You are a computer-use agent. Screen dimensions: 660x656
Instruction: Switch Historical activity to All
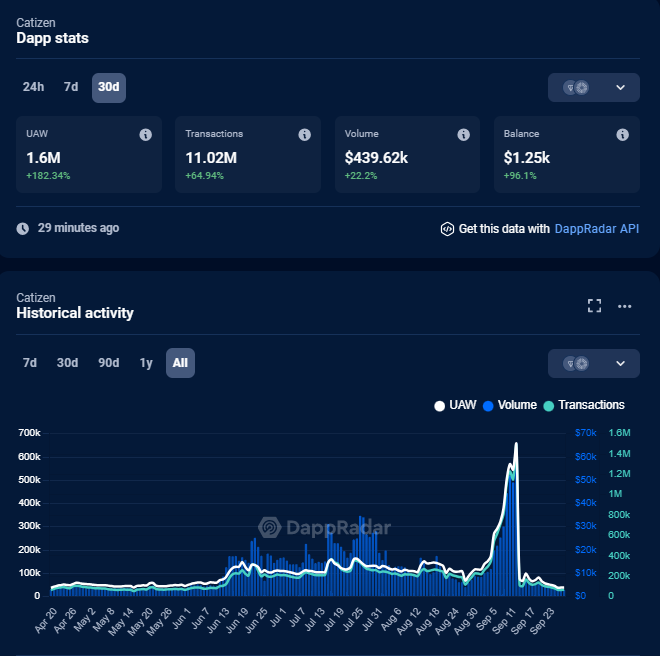pos(180,363)
